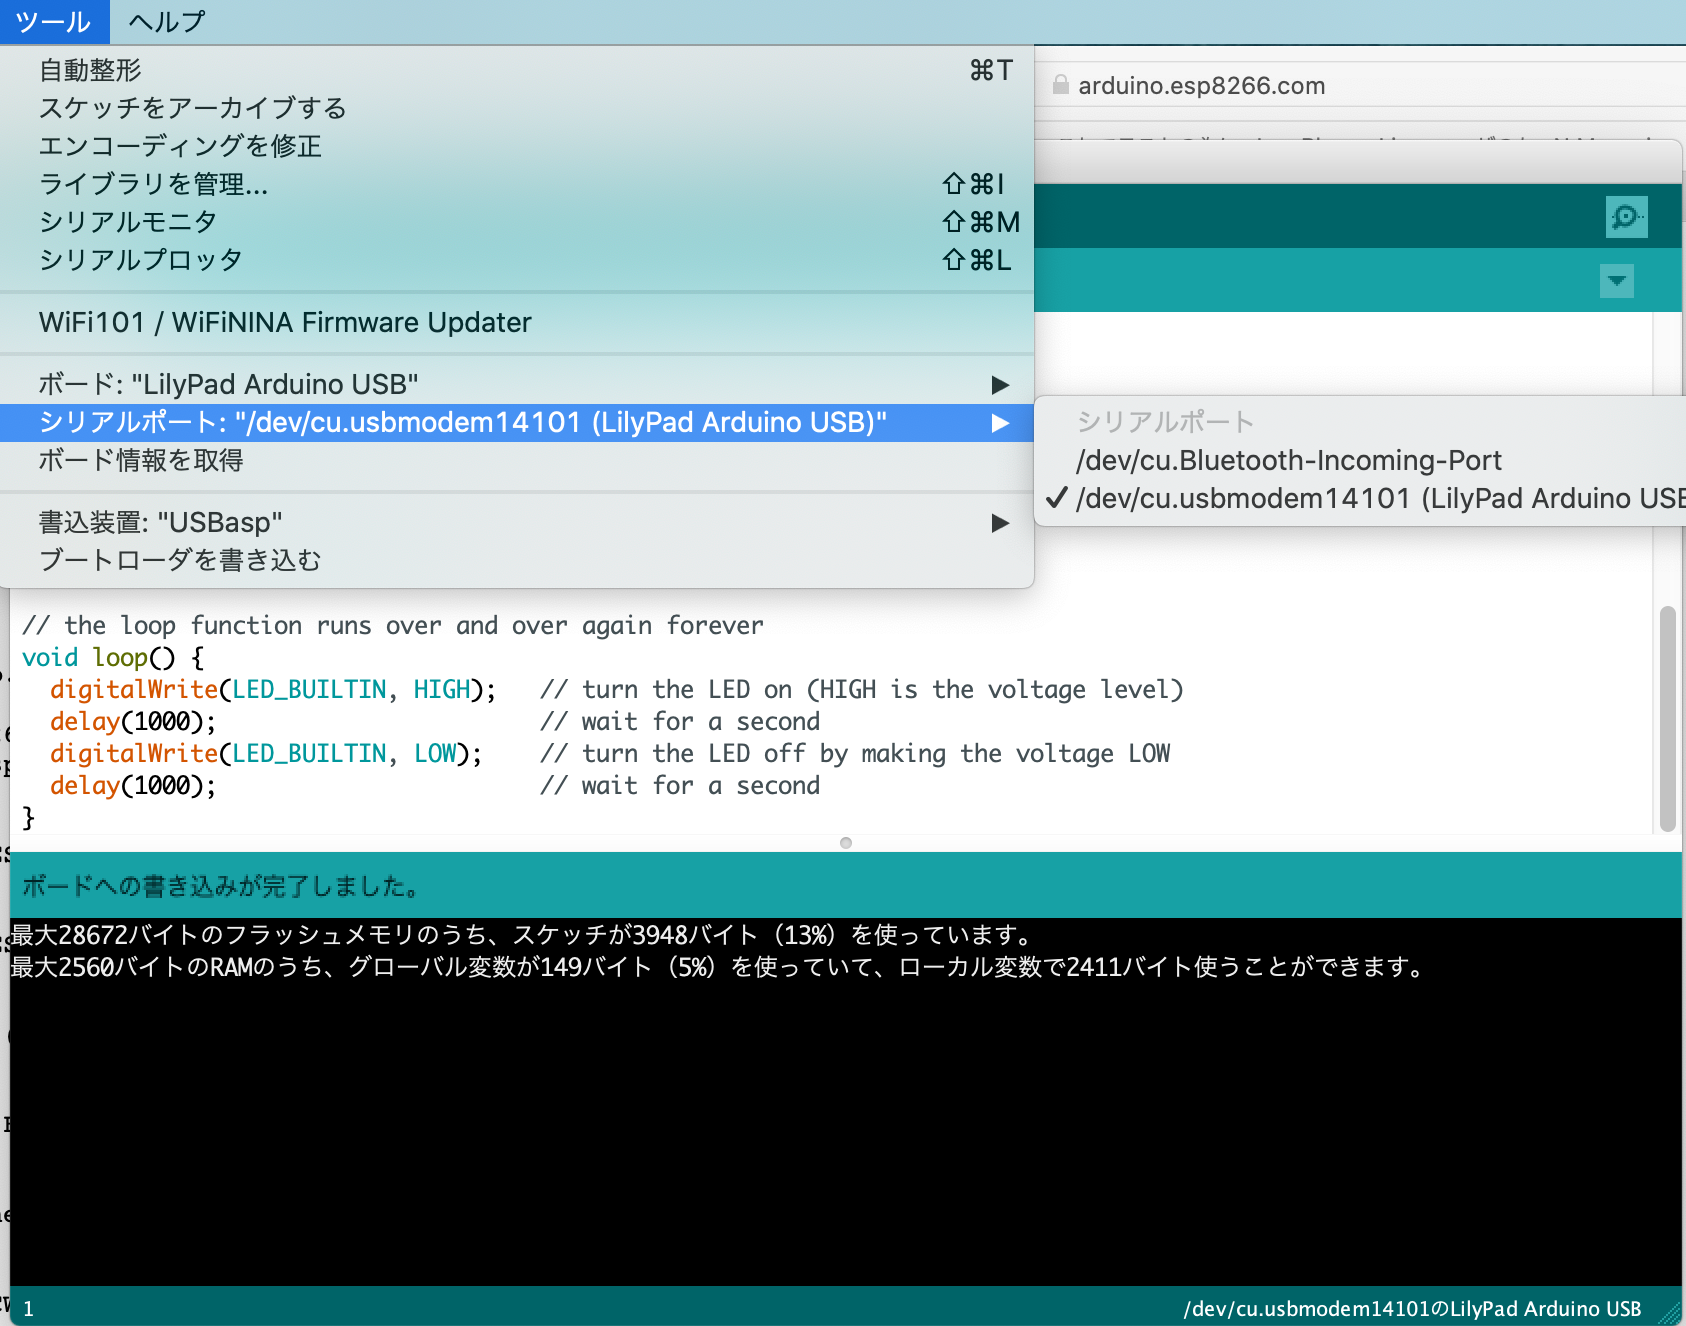The height and width of the screenshot is (1326, 1686).
Task: Open the tab dropdown arrow in the editor
Action: pyautogui.click(x=1617, y=281)
